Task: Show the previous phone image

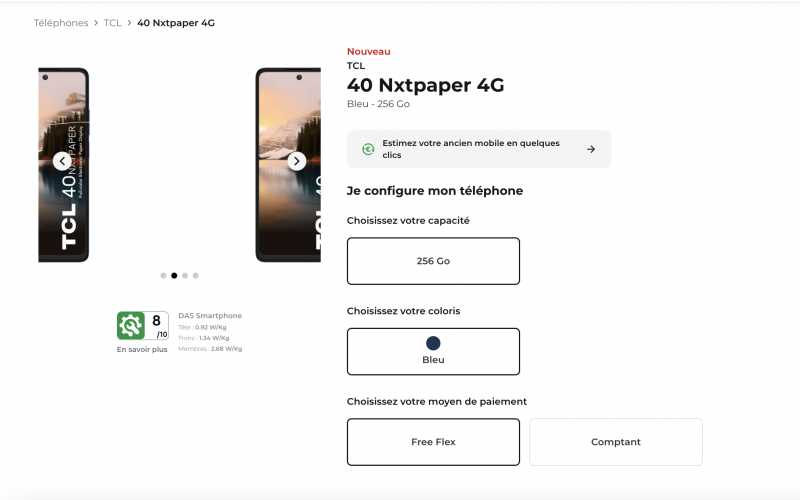Action: (x=62, y=161)
